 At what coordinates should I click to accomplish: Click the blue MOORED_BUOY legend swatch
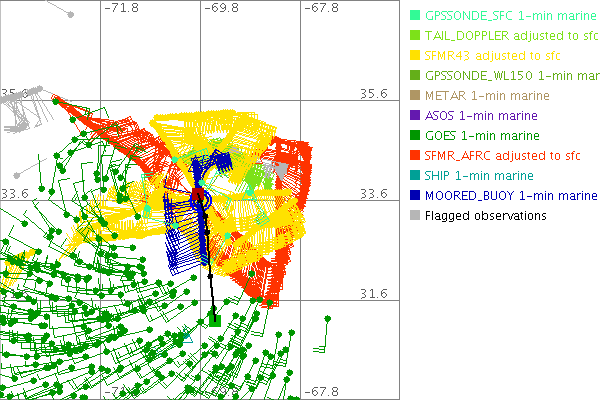coord(415,195)
